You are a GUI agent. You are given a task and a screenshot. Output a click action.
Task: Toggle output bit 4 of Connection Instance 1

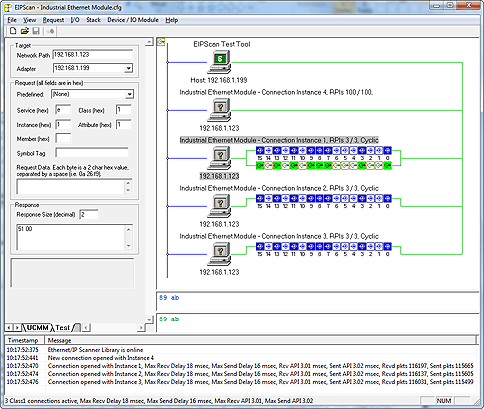point(353,165)
